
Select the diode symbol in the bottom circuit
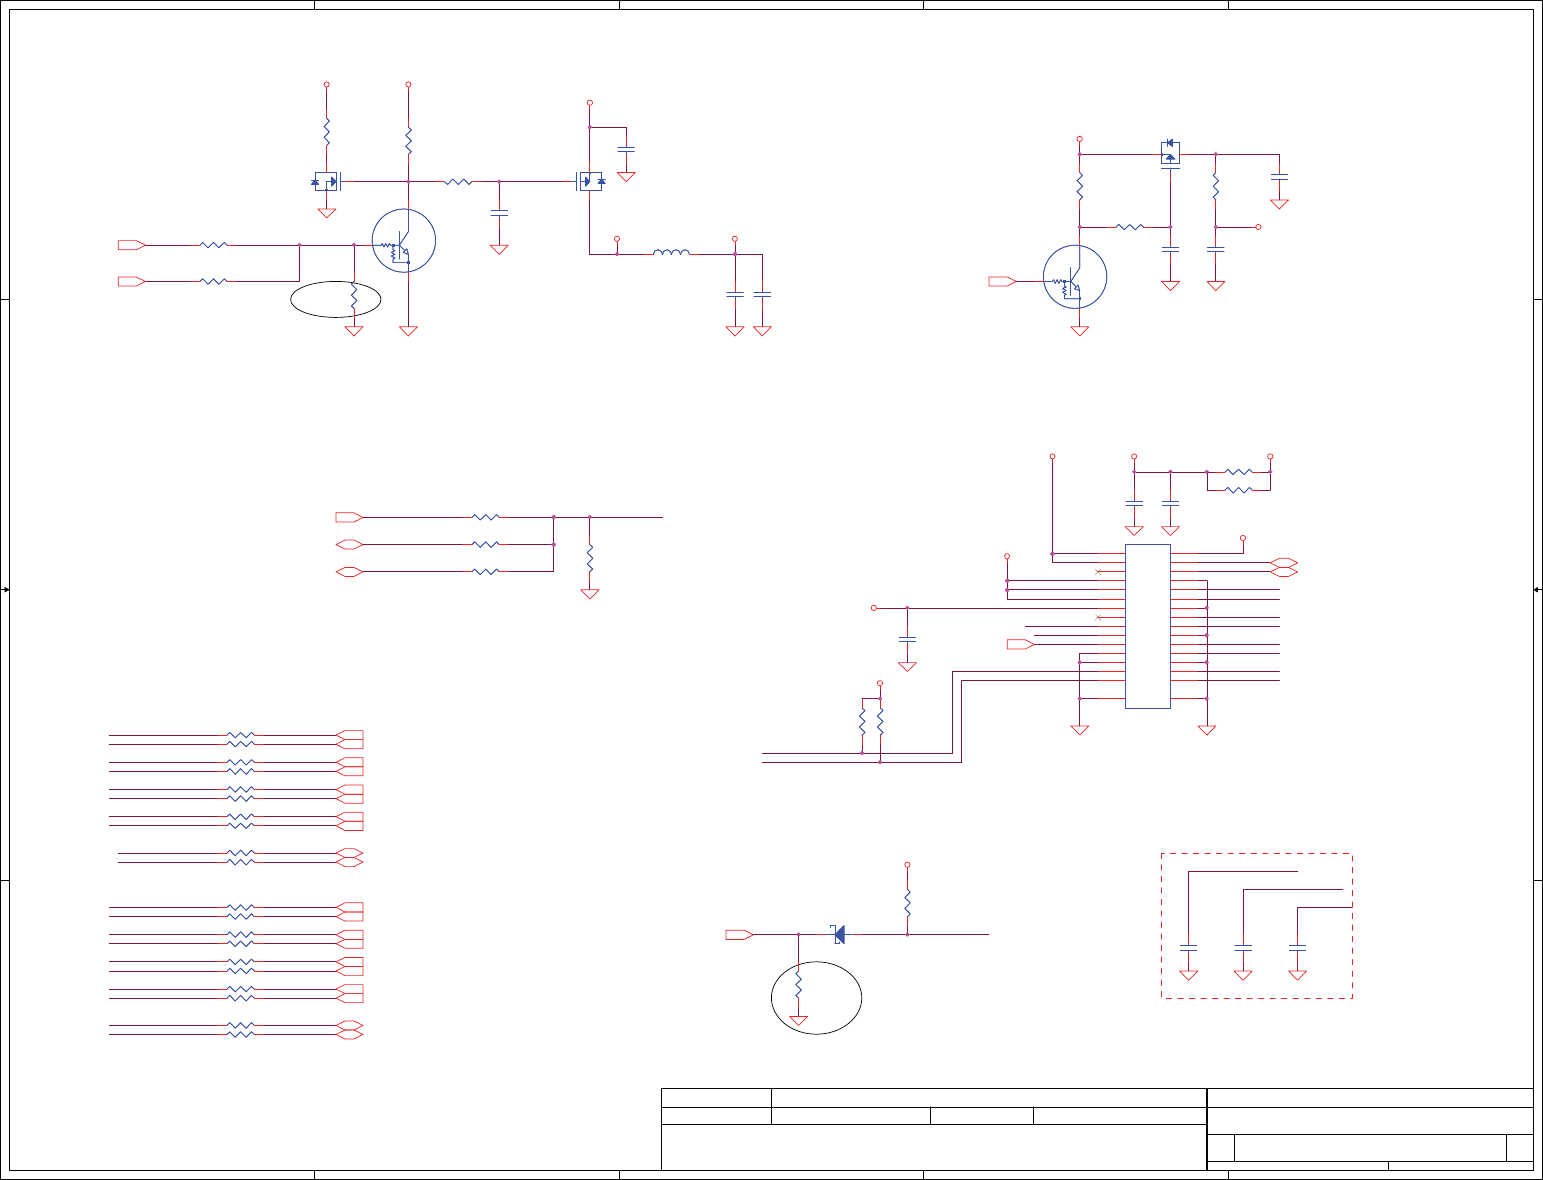(x=838, y=934)
